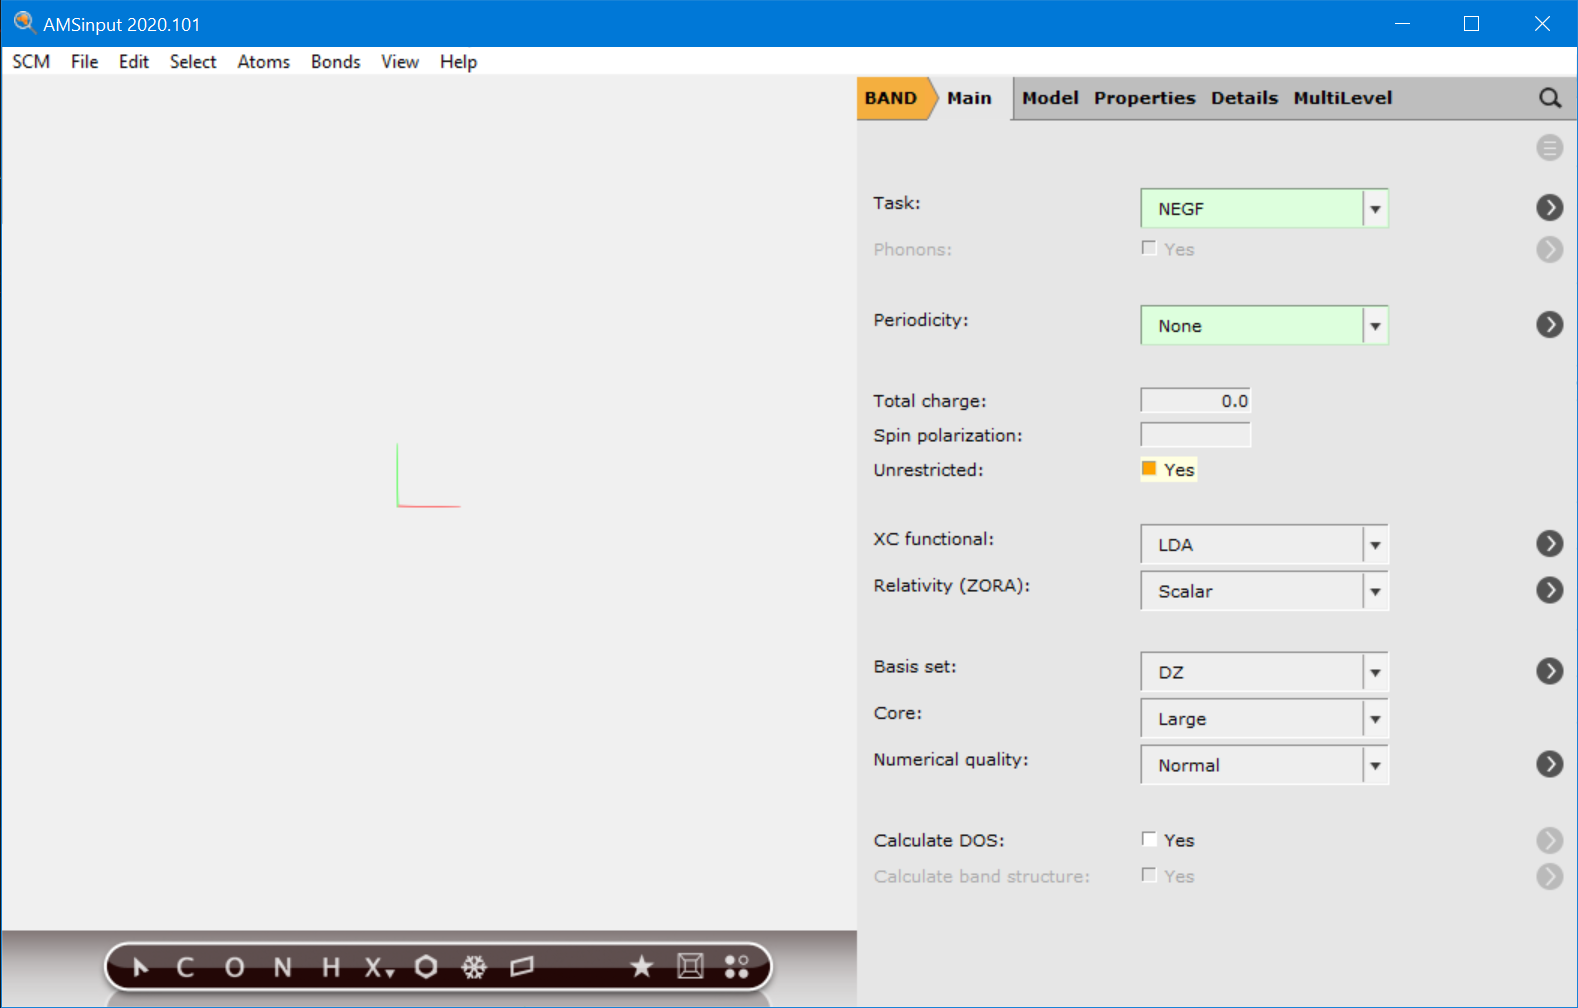Open the SCM menu
The width and height of the screenshot is (1578, 1008).
pyautogui.click(x=31, y=62)
